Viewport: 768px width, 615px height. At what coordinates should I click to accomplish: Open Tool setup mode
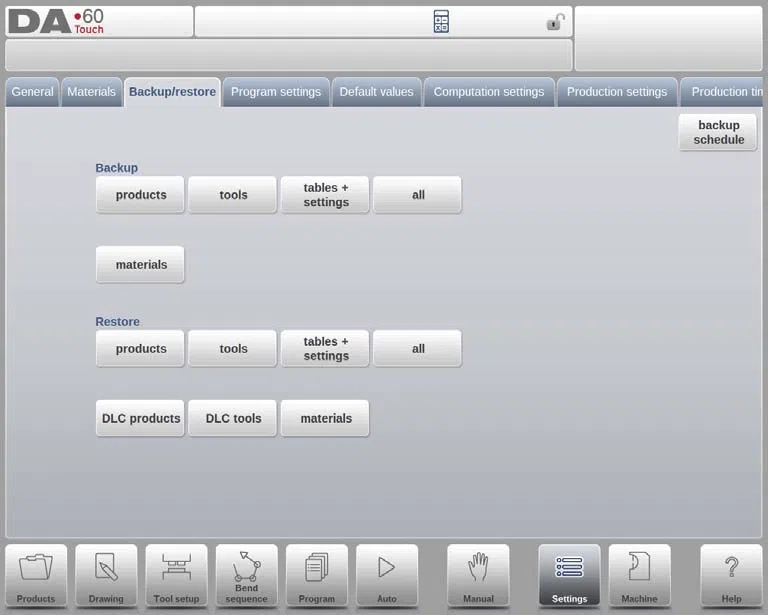(176, 576)
